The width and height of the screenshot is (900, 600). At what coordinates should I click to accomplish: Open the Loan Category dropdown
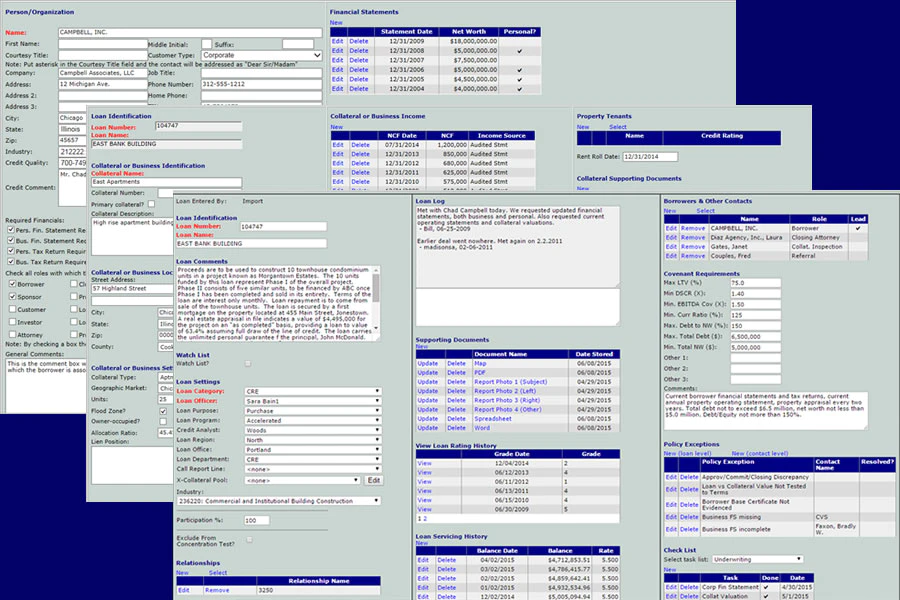(313, 392)
